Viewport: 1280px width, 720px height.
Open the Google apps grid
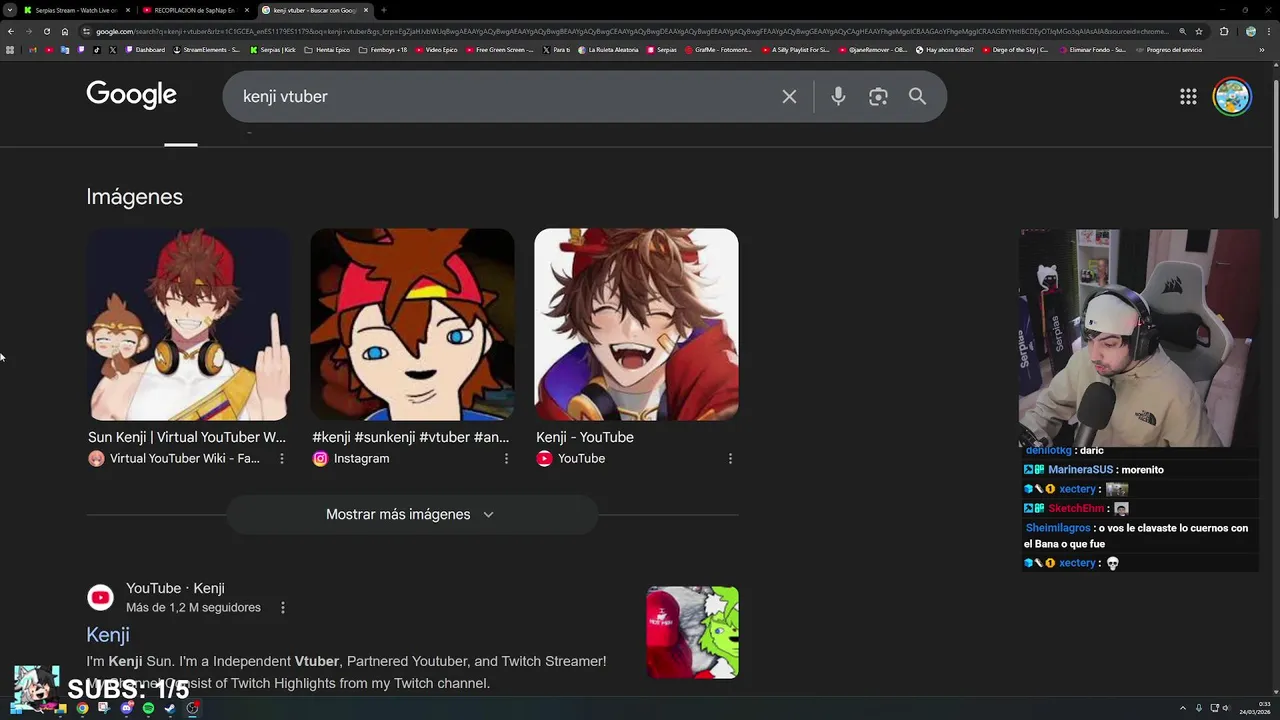pyautogui.click(x=1188, y=97)
